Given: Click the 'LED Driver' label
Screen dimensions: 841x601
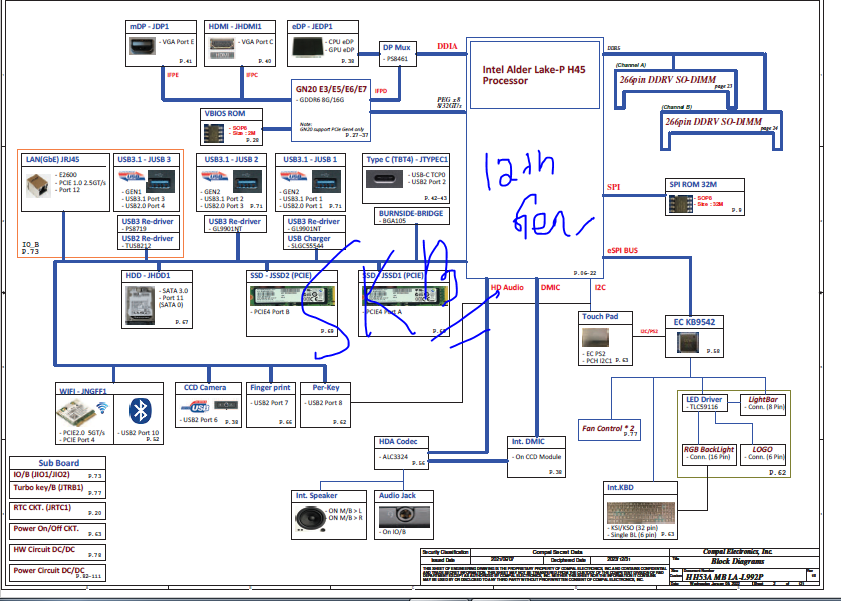Looking at the screenshot, I should [x=704, y=399].
